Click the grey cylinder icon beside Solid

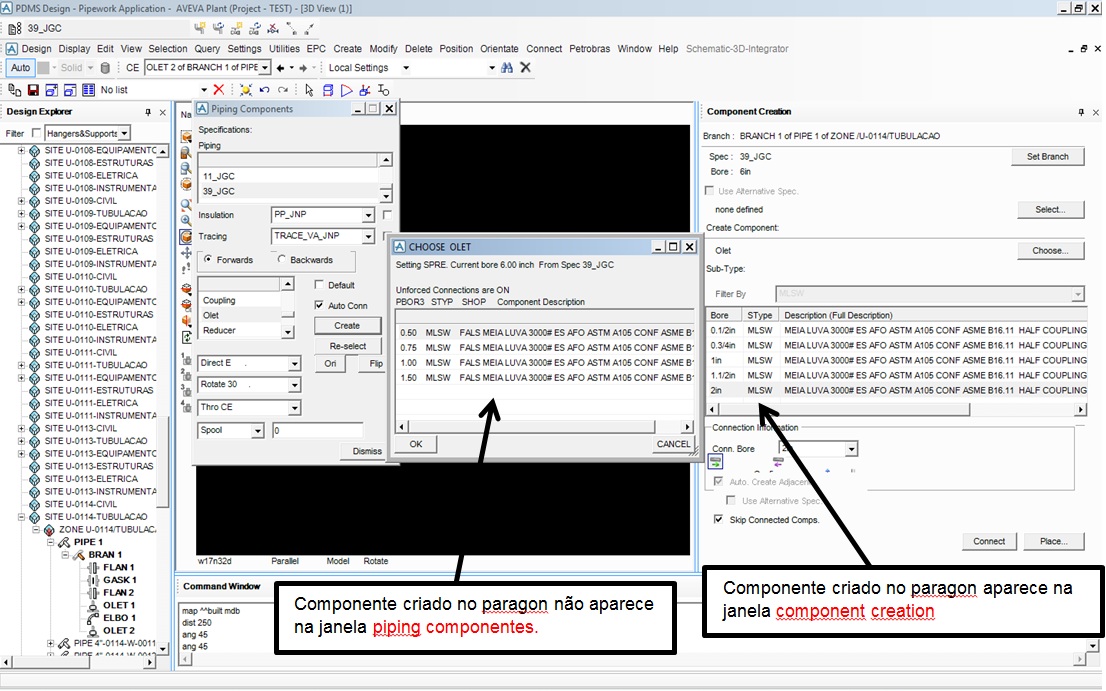(x=105, y=68)
